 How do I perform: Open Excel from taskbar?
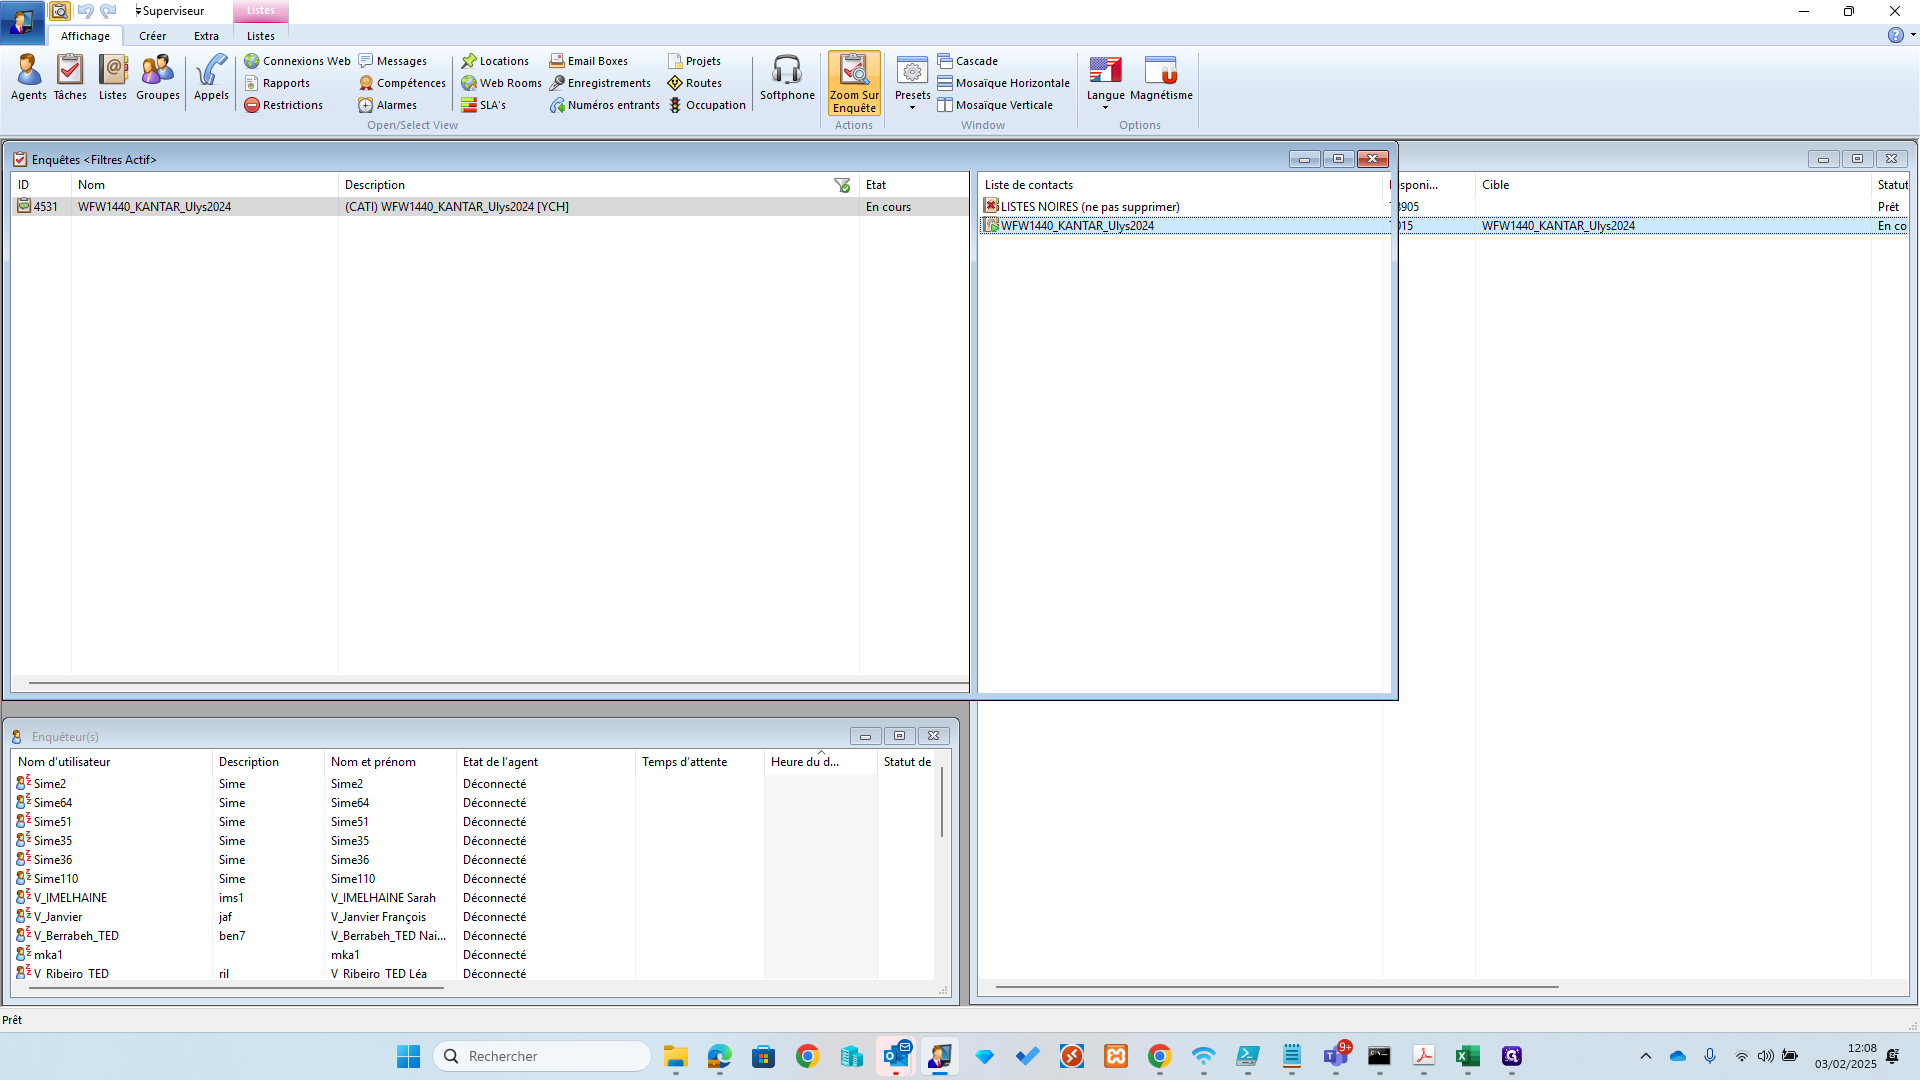pyautogui.click(x=1467, y=1056)
